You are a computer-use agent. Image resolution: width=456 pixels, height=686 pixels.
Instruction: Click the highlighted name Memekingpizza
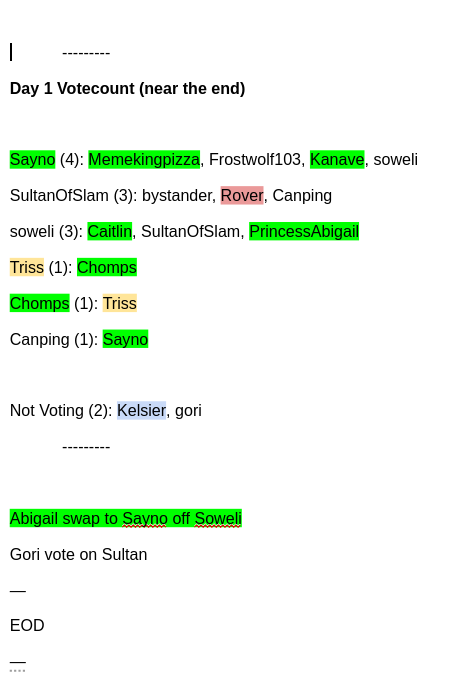tap(144, 159)
